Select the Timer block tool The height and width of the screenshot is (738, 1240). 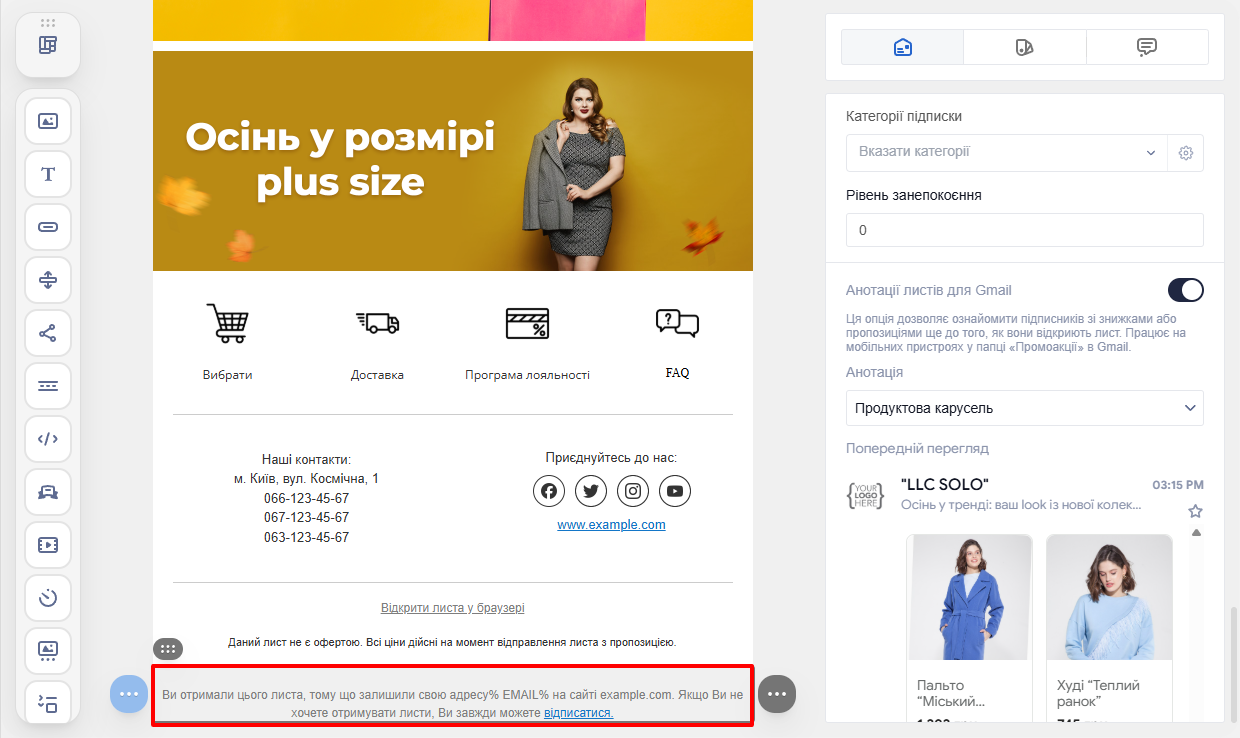(x=48, y=598)
